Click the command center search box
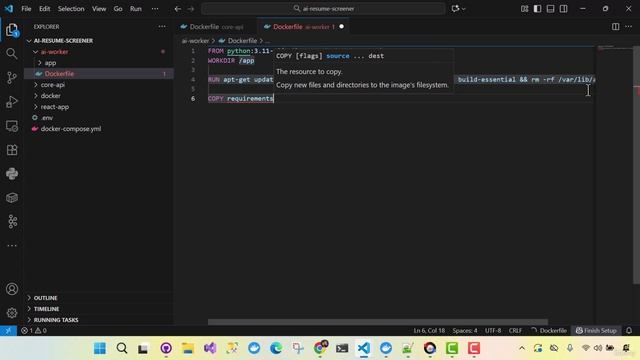Screen dimensions: 640x360 tap(323, 9)
